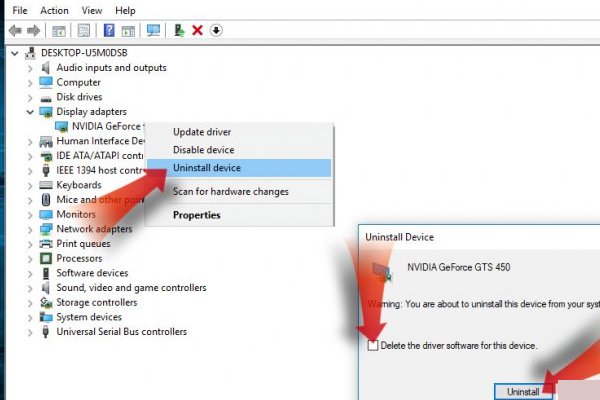
Task: Click the Back arrow toolbar icon
Action: pyautogui.click(x=14, y=30)
